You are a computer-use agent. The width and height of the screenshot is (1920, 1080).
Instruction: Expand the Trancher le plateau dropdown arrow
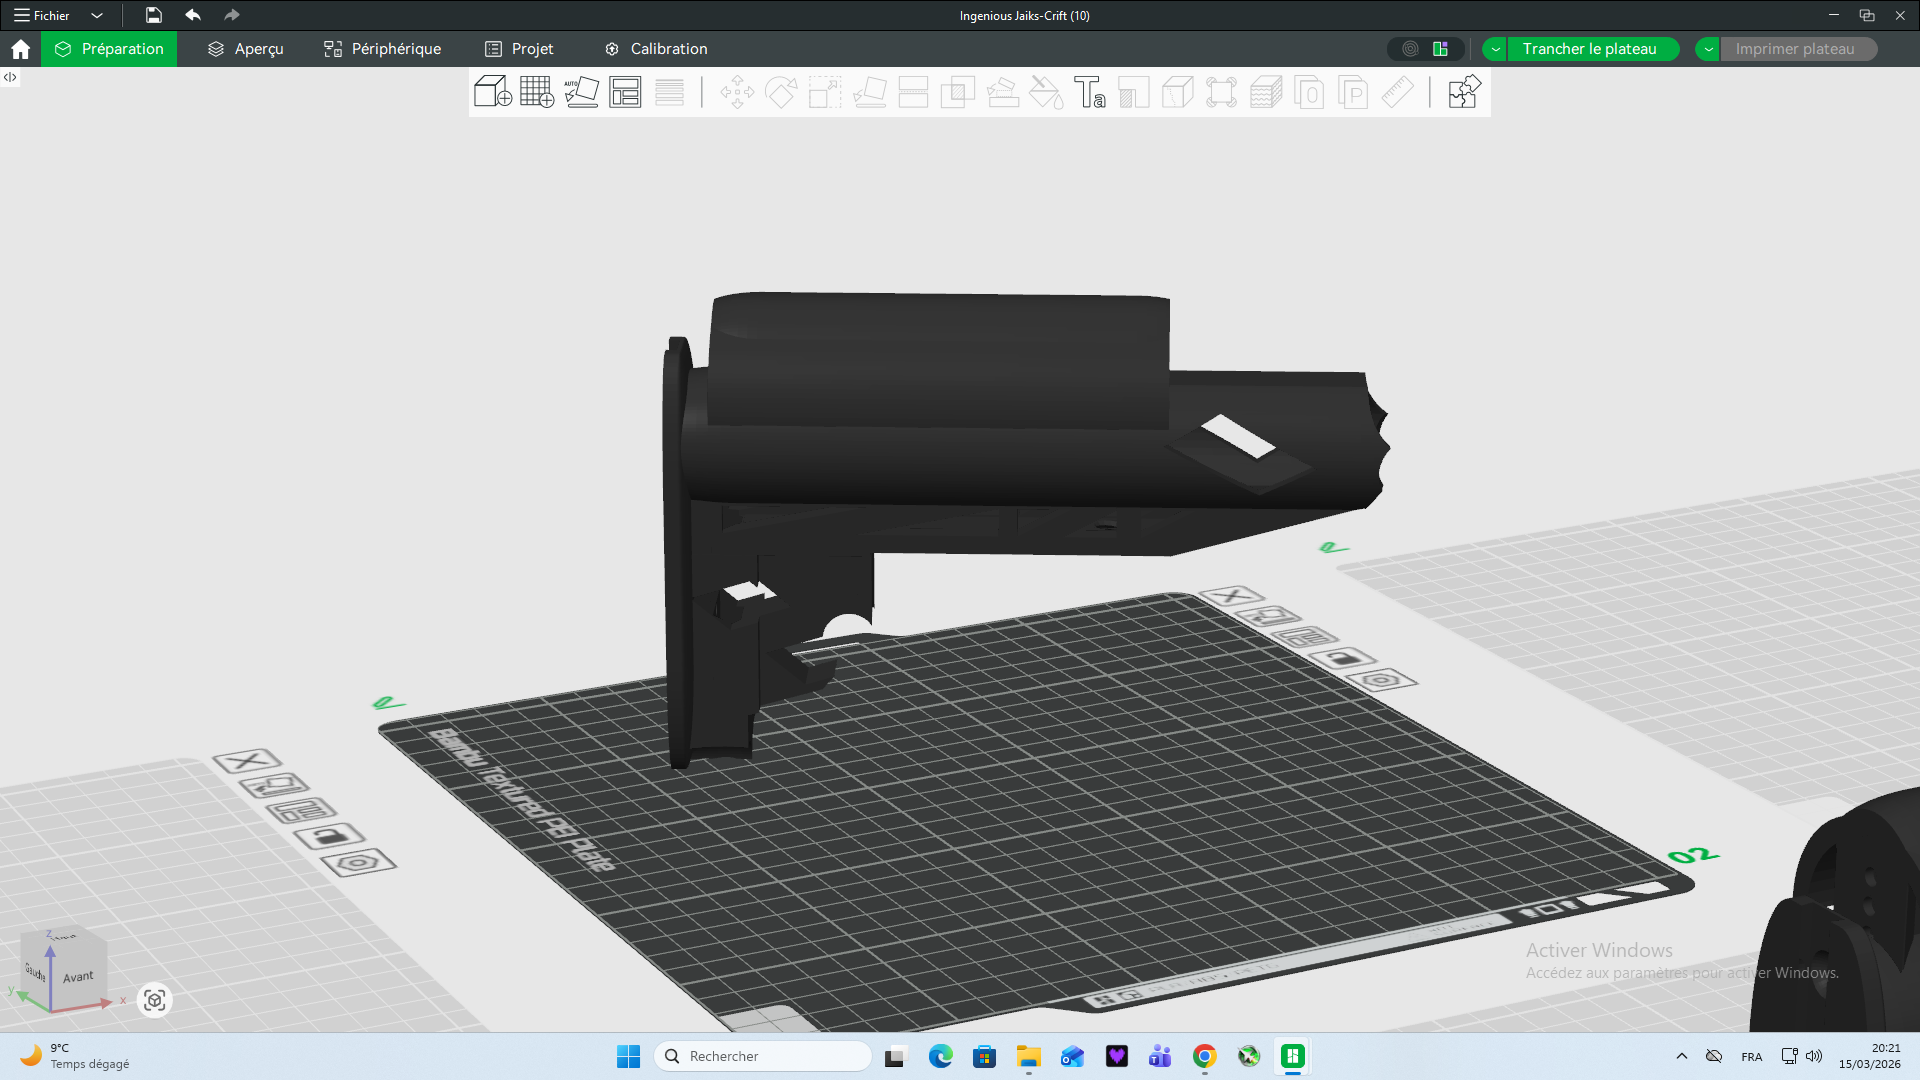point(1495,49)
